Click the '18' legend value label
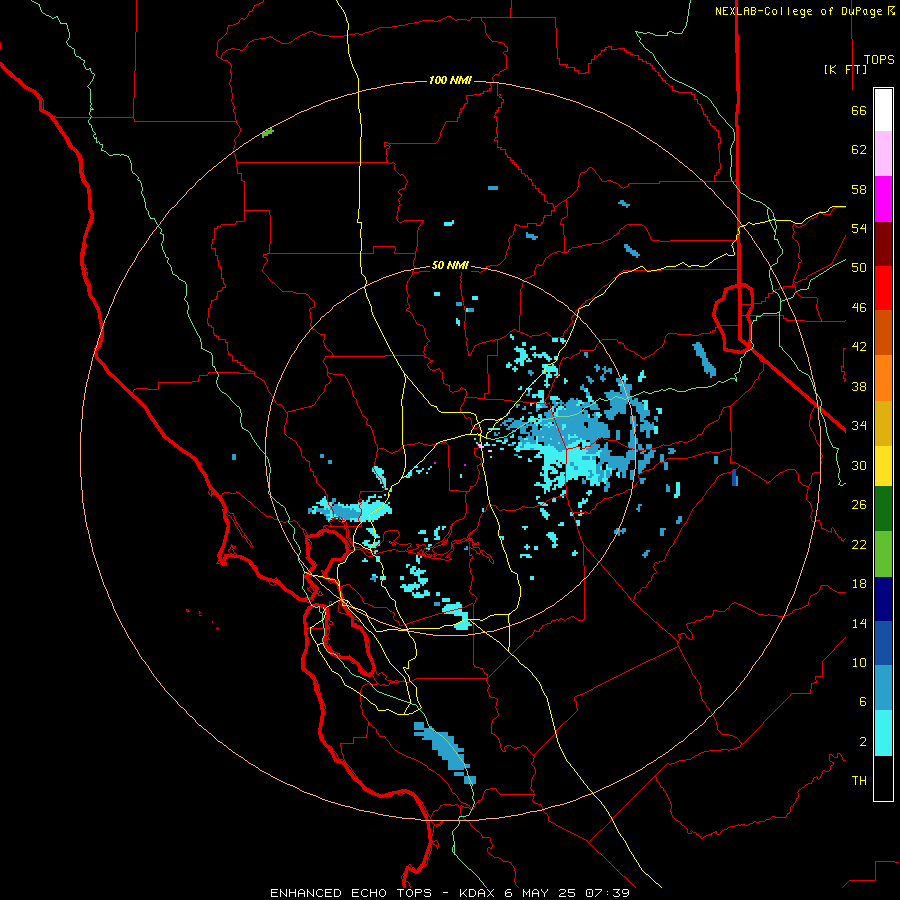This screenshot has width=900, height=900. point(859,584)
